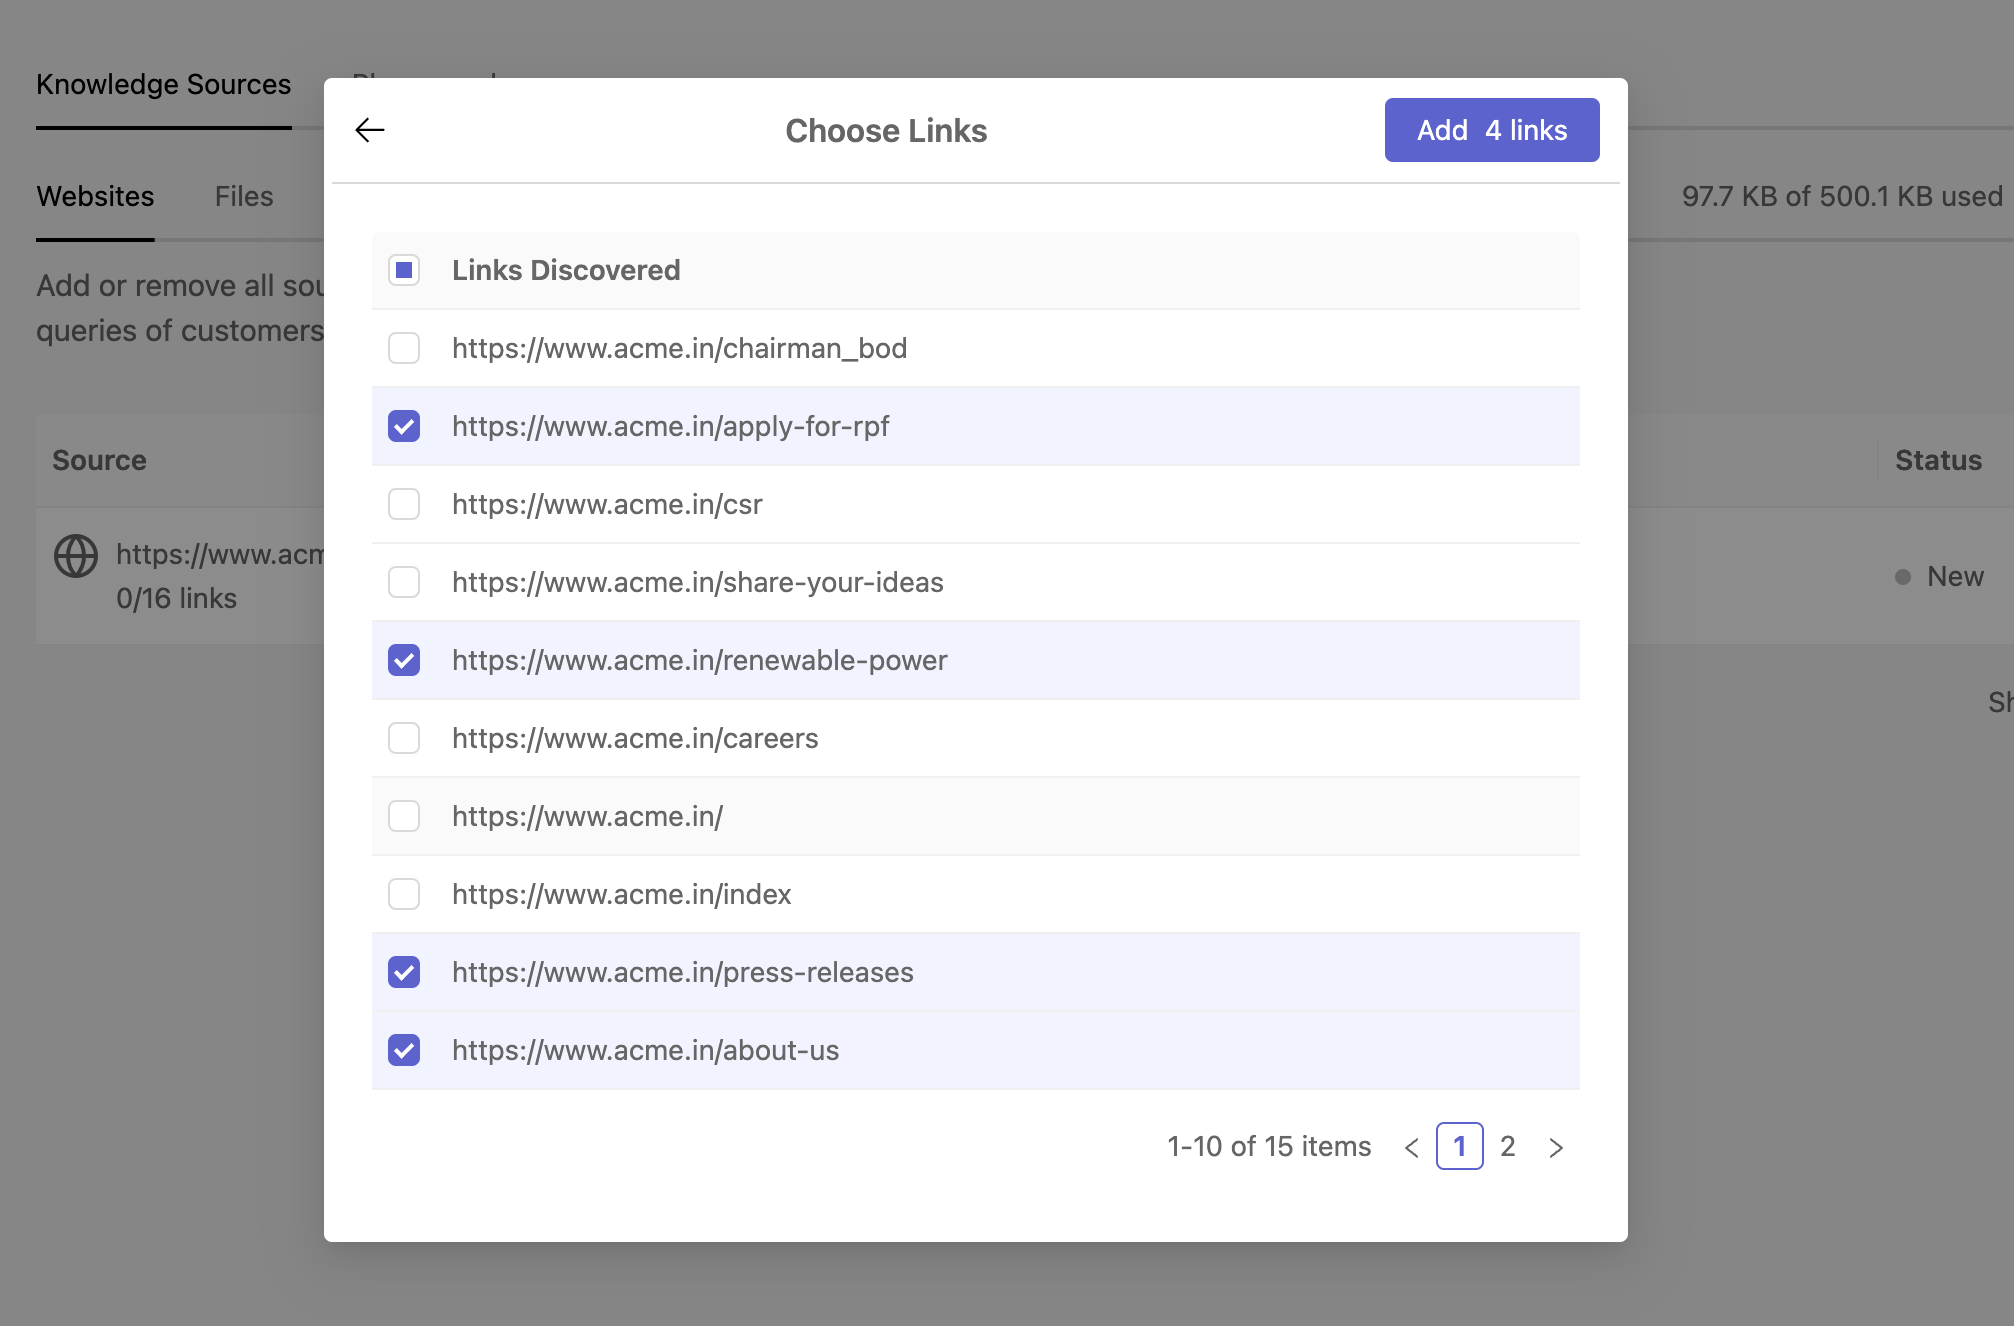Deselect the renewable-power link
This screenshot has height=1326, width=2014.
404,660
